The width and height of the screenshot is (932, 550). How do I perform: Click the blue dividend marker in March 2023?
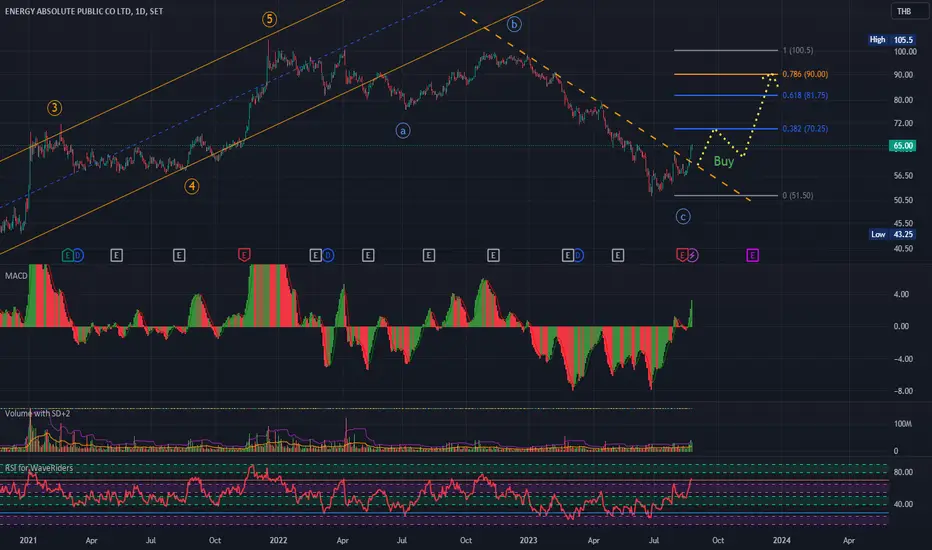coord(578,256)
